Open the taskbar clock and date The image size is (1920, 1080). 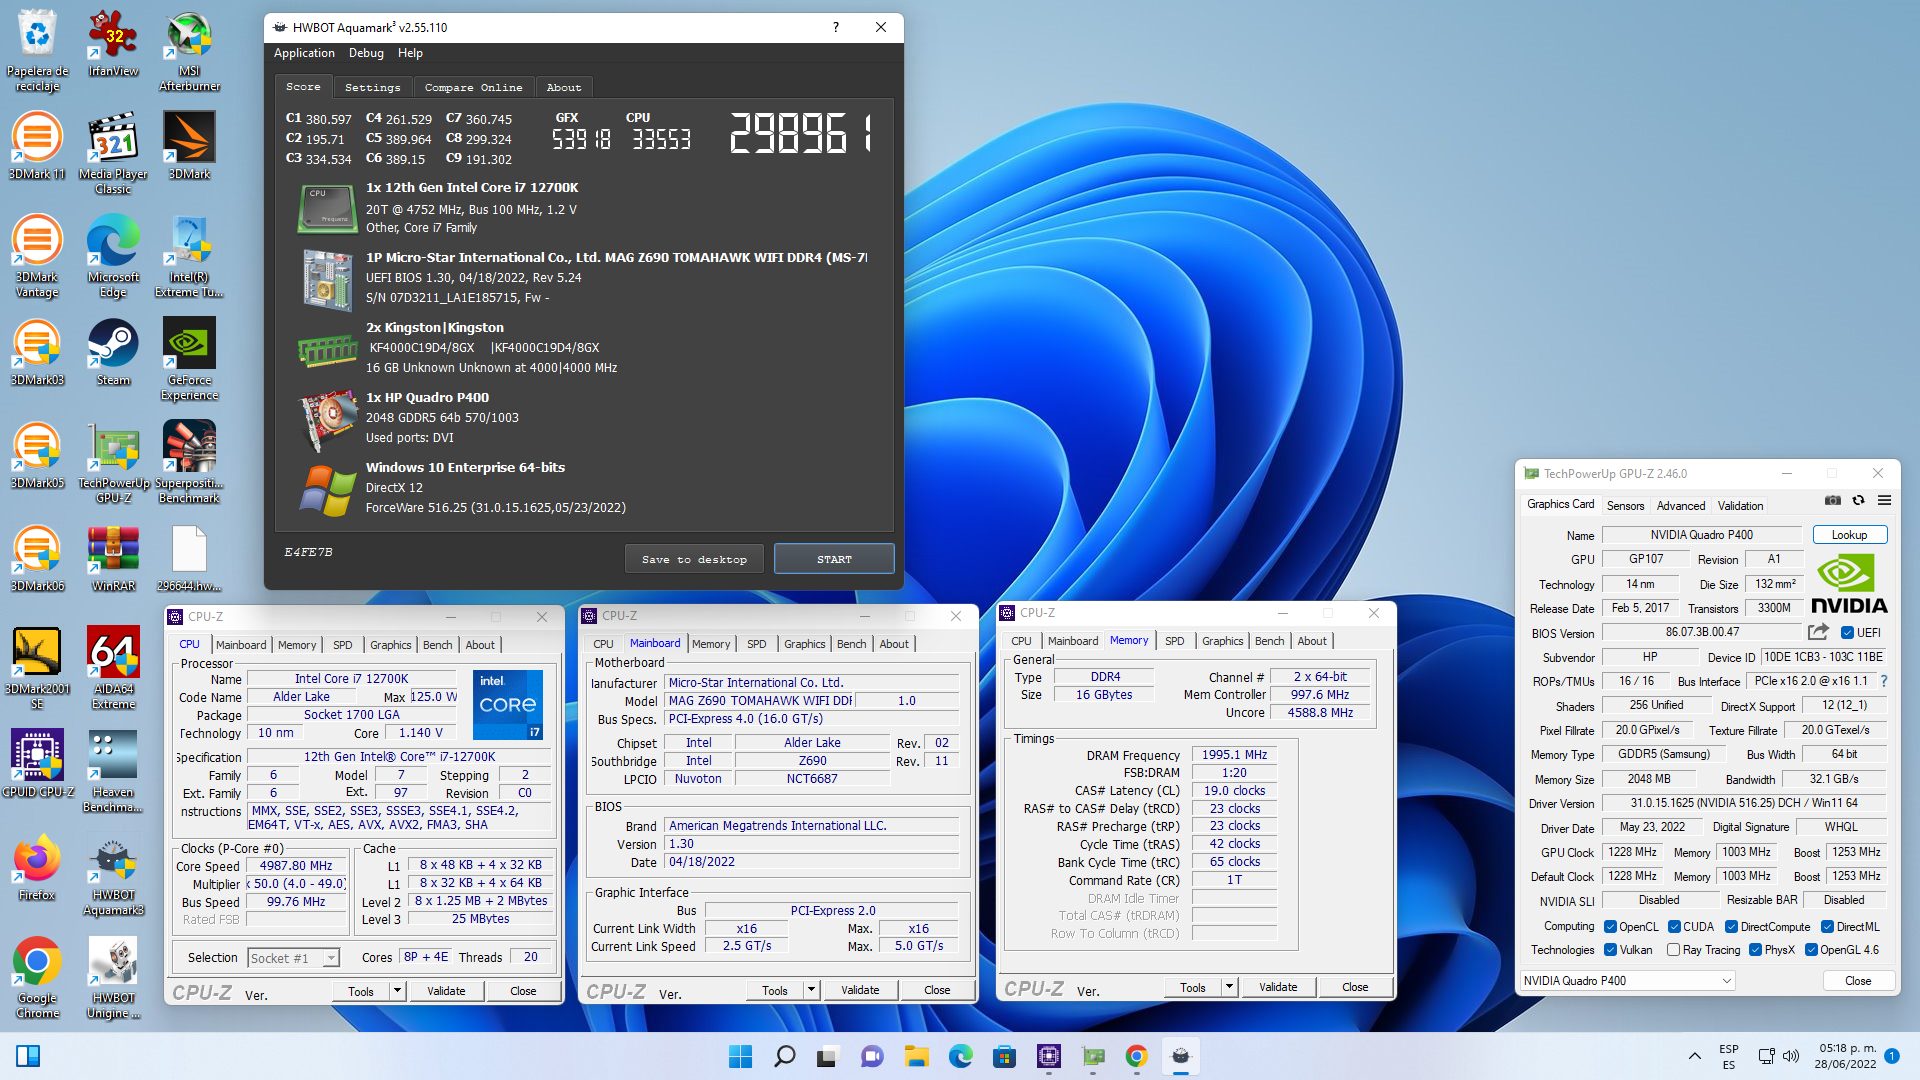[x=1847, y=1056]
